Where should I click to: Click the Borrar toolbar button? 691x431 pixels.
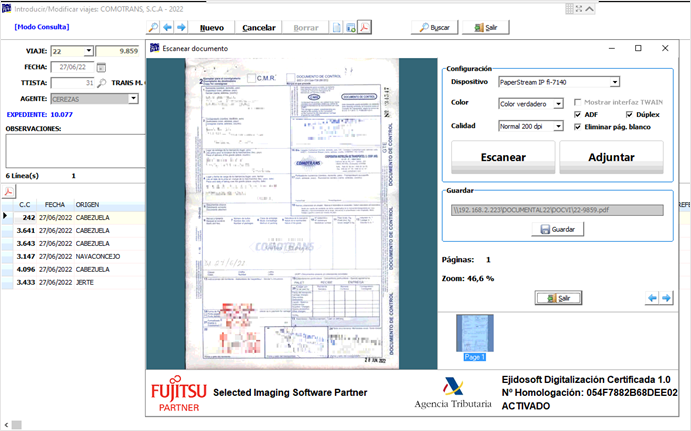tap(306, 27)
